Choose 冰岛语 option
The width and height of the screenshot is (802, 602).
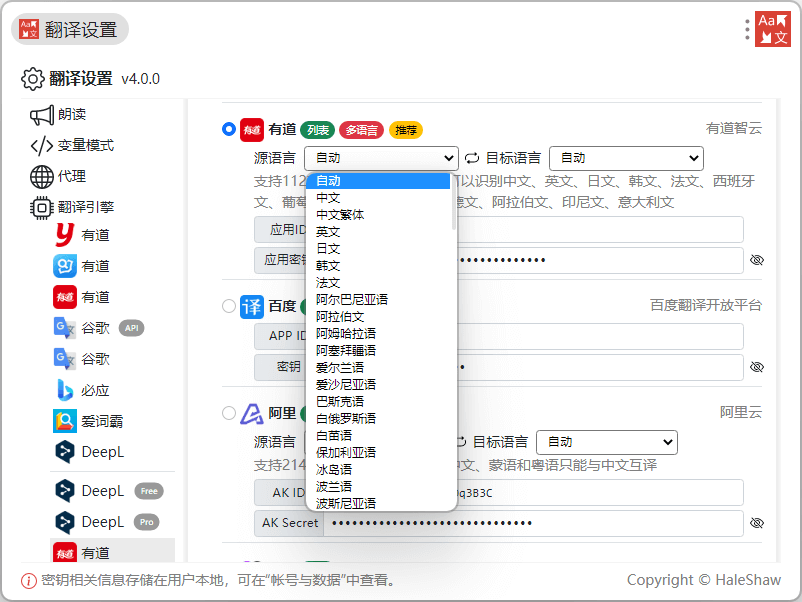point(378,470)
